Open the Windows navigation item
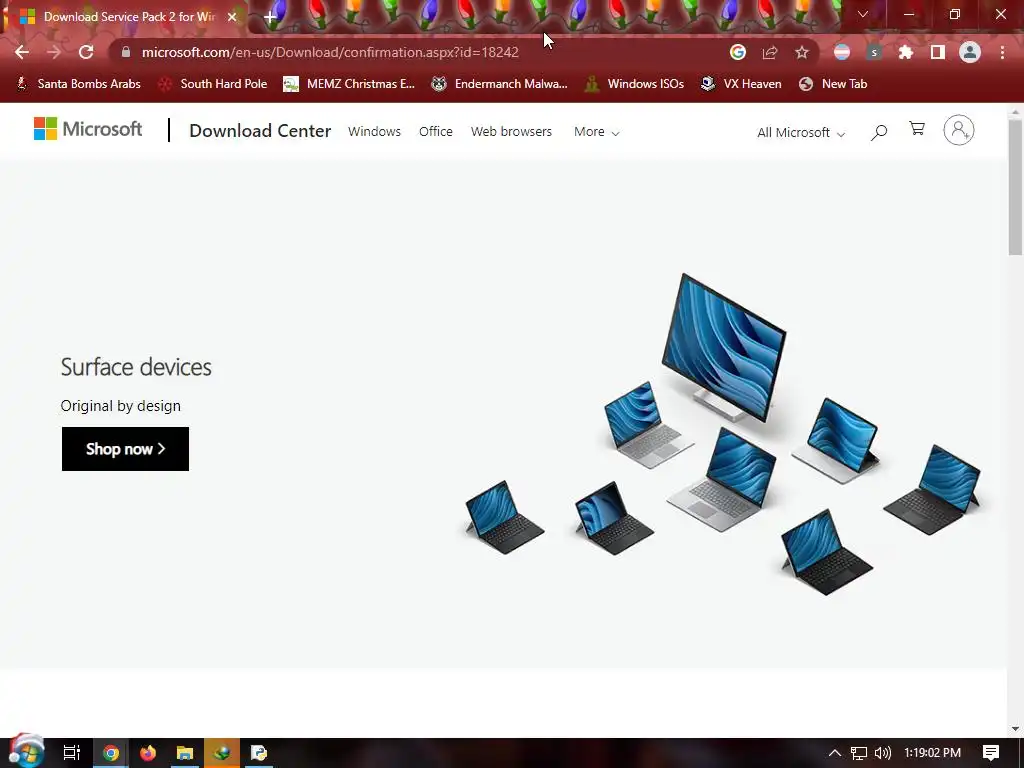 [x=374, y=131]
